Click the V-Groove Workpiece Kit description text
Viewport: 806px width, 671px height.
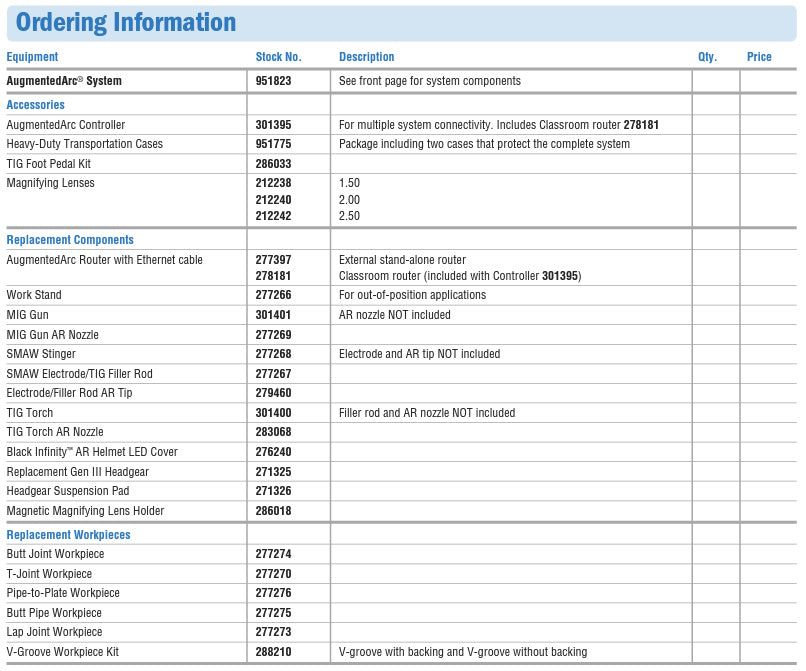pyautogui.click(x=463, y=652)
